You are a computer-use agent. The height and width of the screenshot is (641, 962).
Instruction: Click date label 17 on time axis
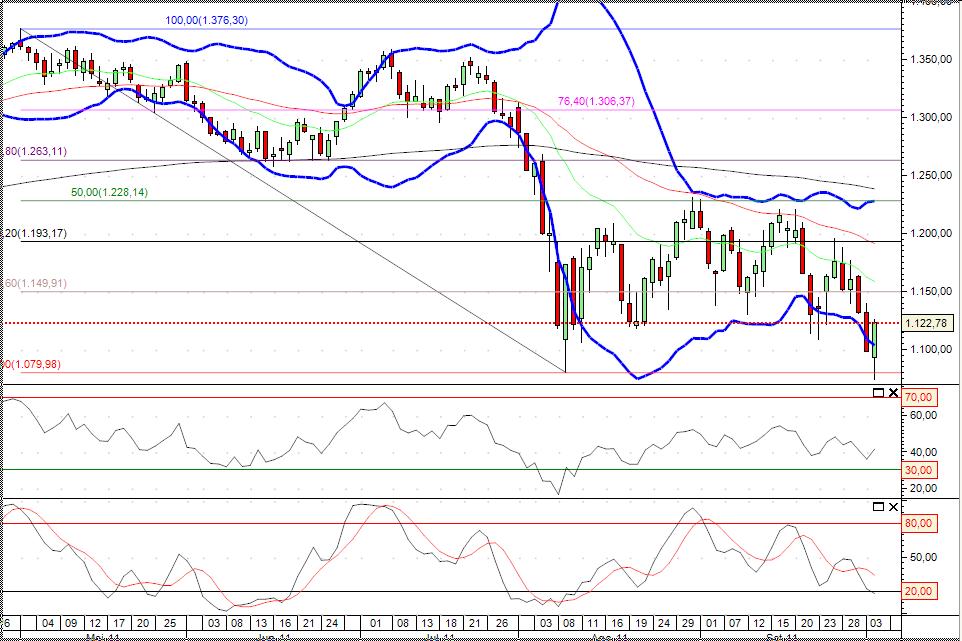click(x=119, y=623)
